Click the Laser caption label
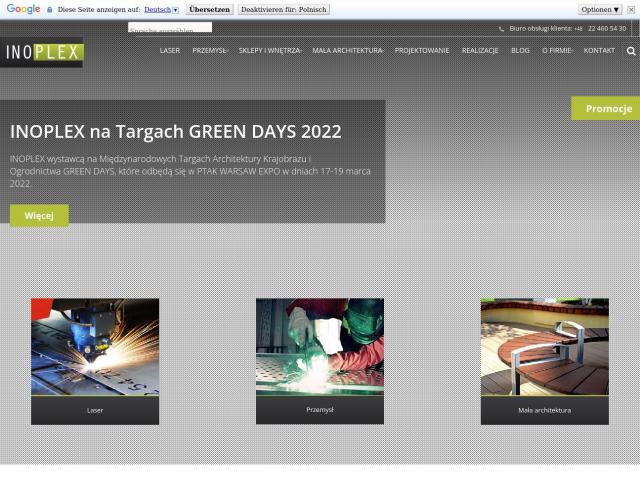Image resolution: width=640 pixels, height=480 pixels. [x=95, y=411]
